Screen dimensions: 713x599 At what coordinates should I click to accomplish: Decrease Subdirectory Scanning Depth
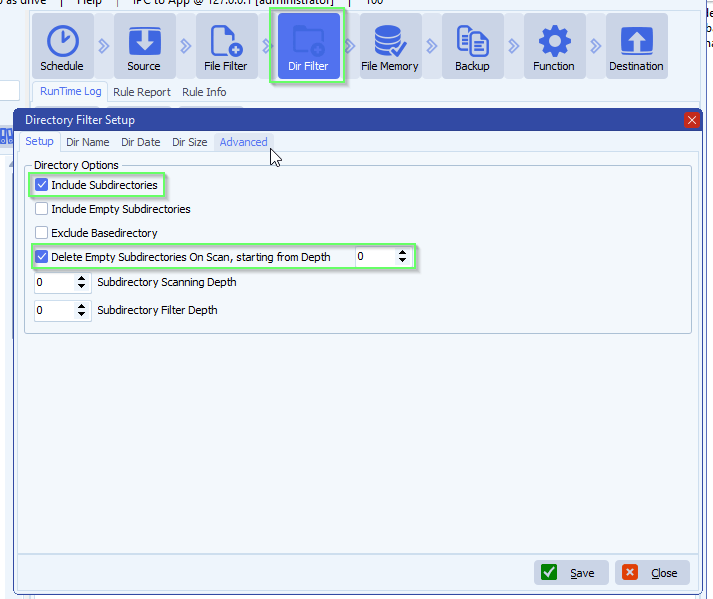pos(81,287)
